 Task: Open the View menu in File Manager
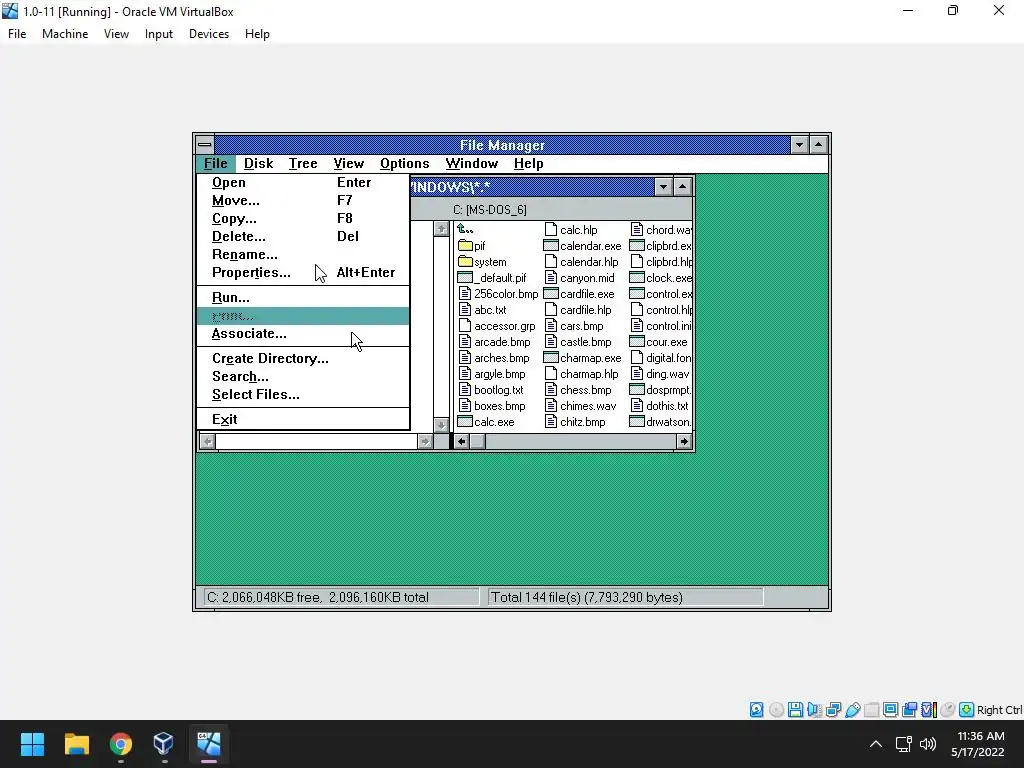pyautogui.click(x=349, y=164)
